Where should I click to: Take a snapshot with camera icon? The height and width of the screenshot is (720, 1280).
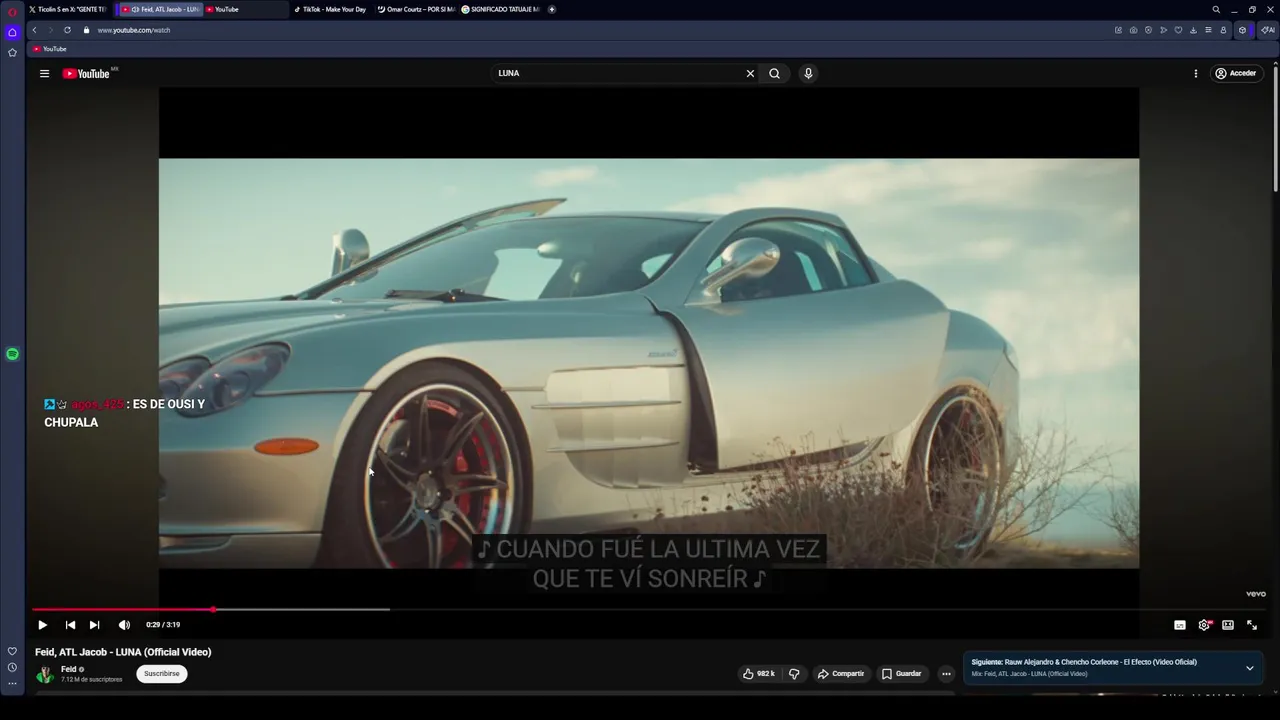point(1133,30)
